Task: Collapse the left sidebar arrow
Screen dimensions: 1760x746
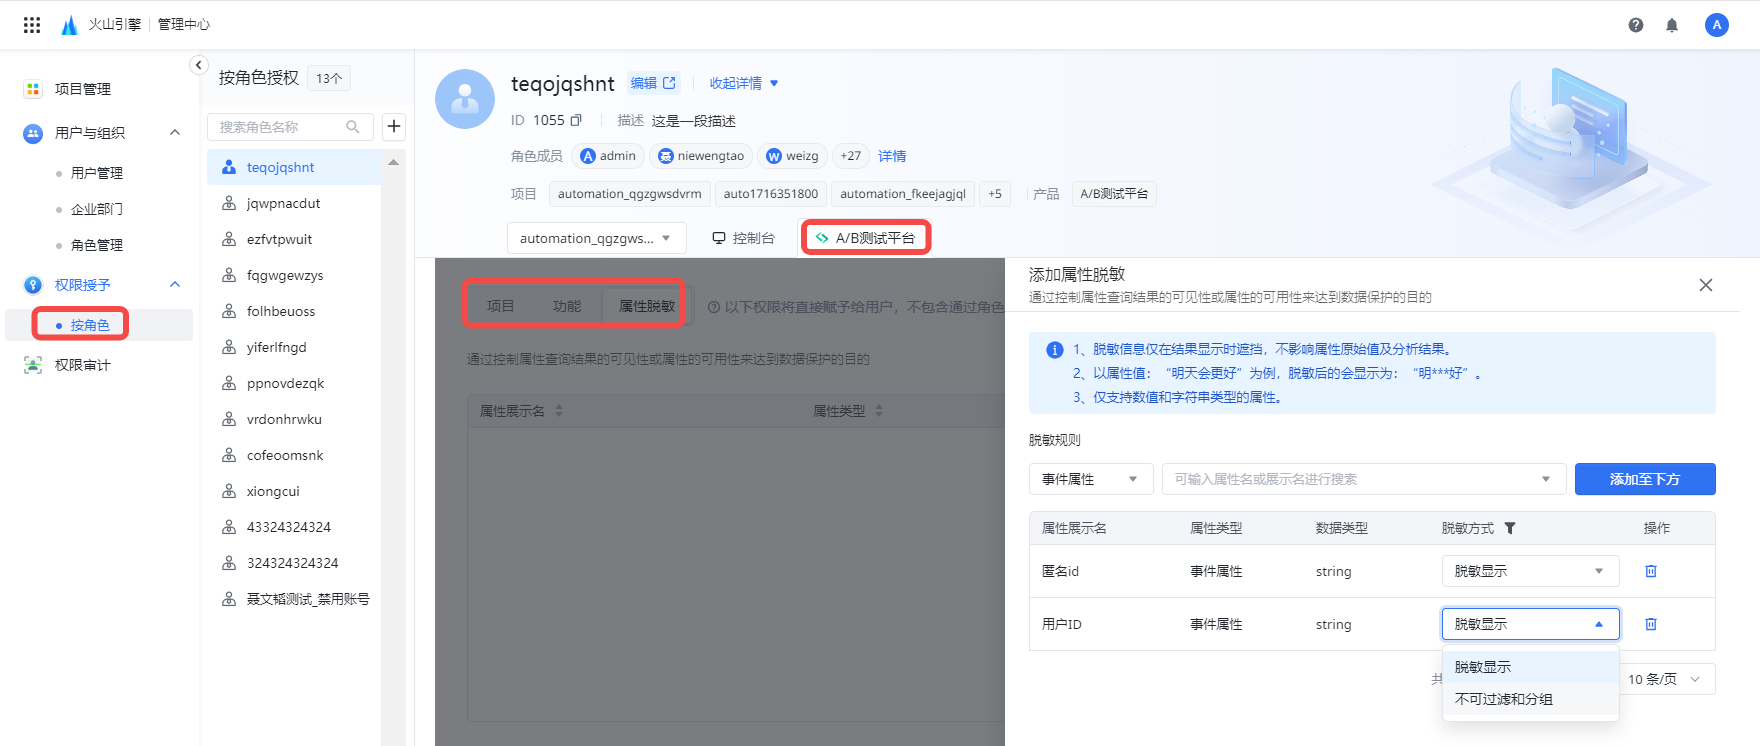Action: coord(198,65)
